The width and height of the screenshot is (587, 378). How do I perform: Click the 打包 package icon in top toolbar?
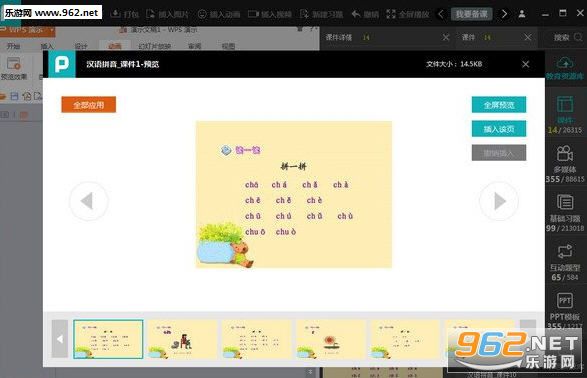click(116, 14)
